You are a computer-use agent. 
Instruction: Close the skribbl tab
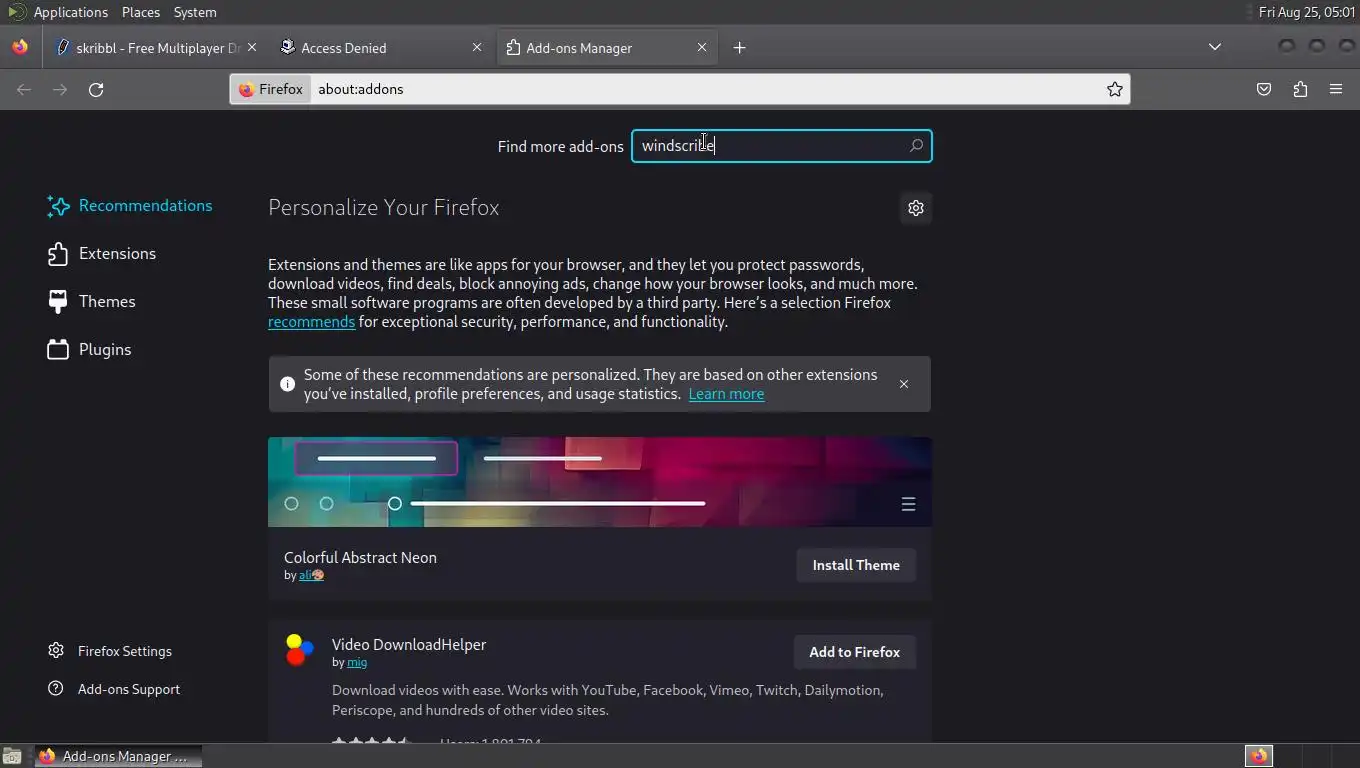252,47
